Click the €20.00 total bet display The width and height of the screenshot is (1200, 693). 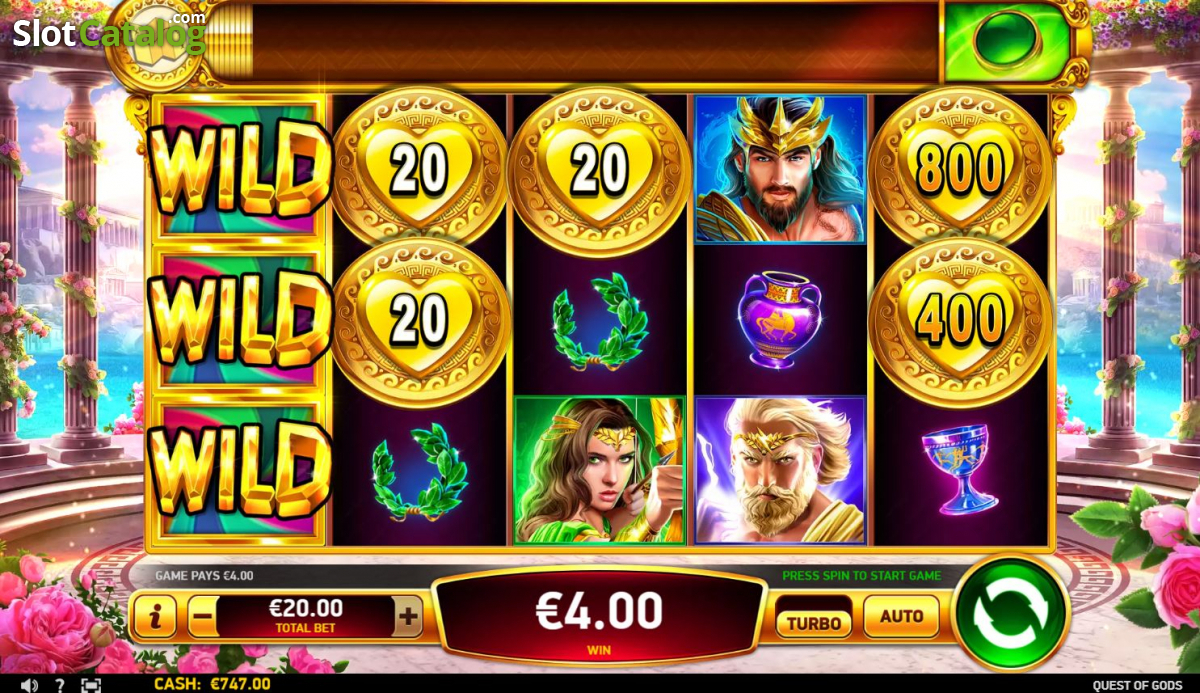(x=305, y=615)
